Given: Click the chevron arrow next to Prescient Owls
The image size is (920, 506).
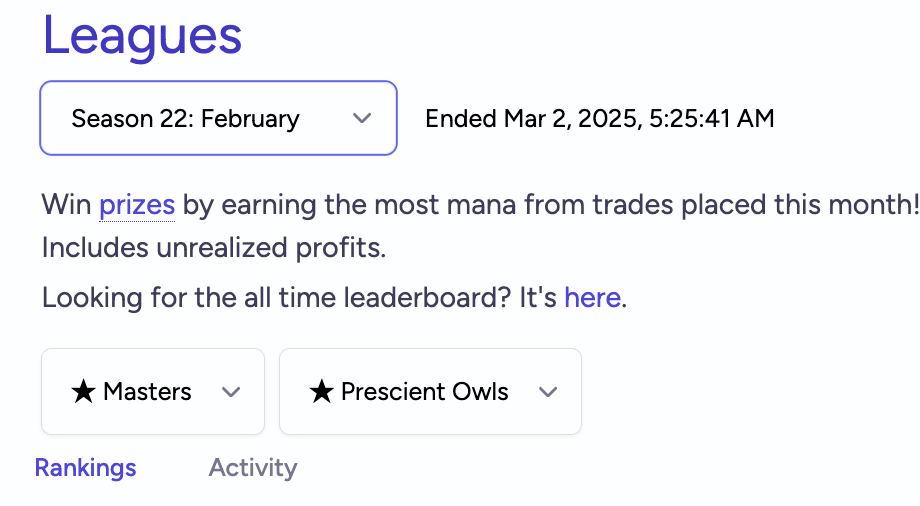Looking at the screenshot, I should [548, 392].
